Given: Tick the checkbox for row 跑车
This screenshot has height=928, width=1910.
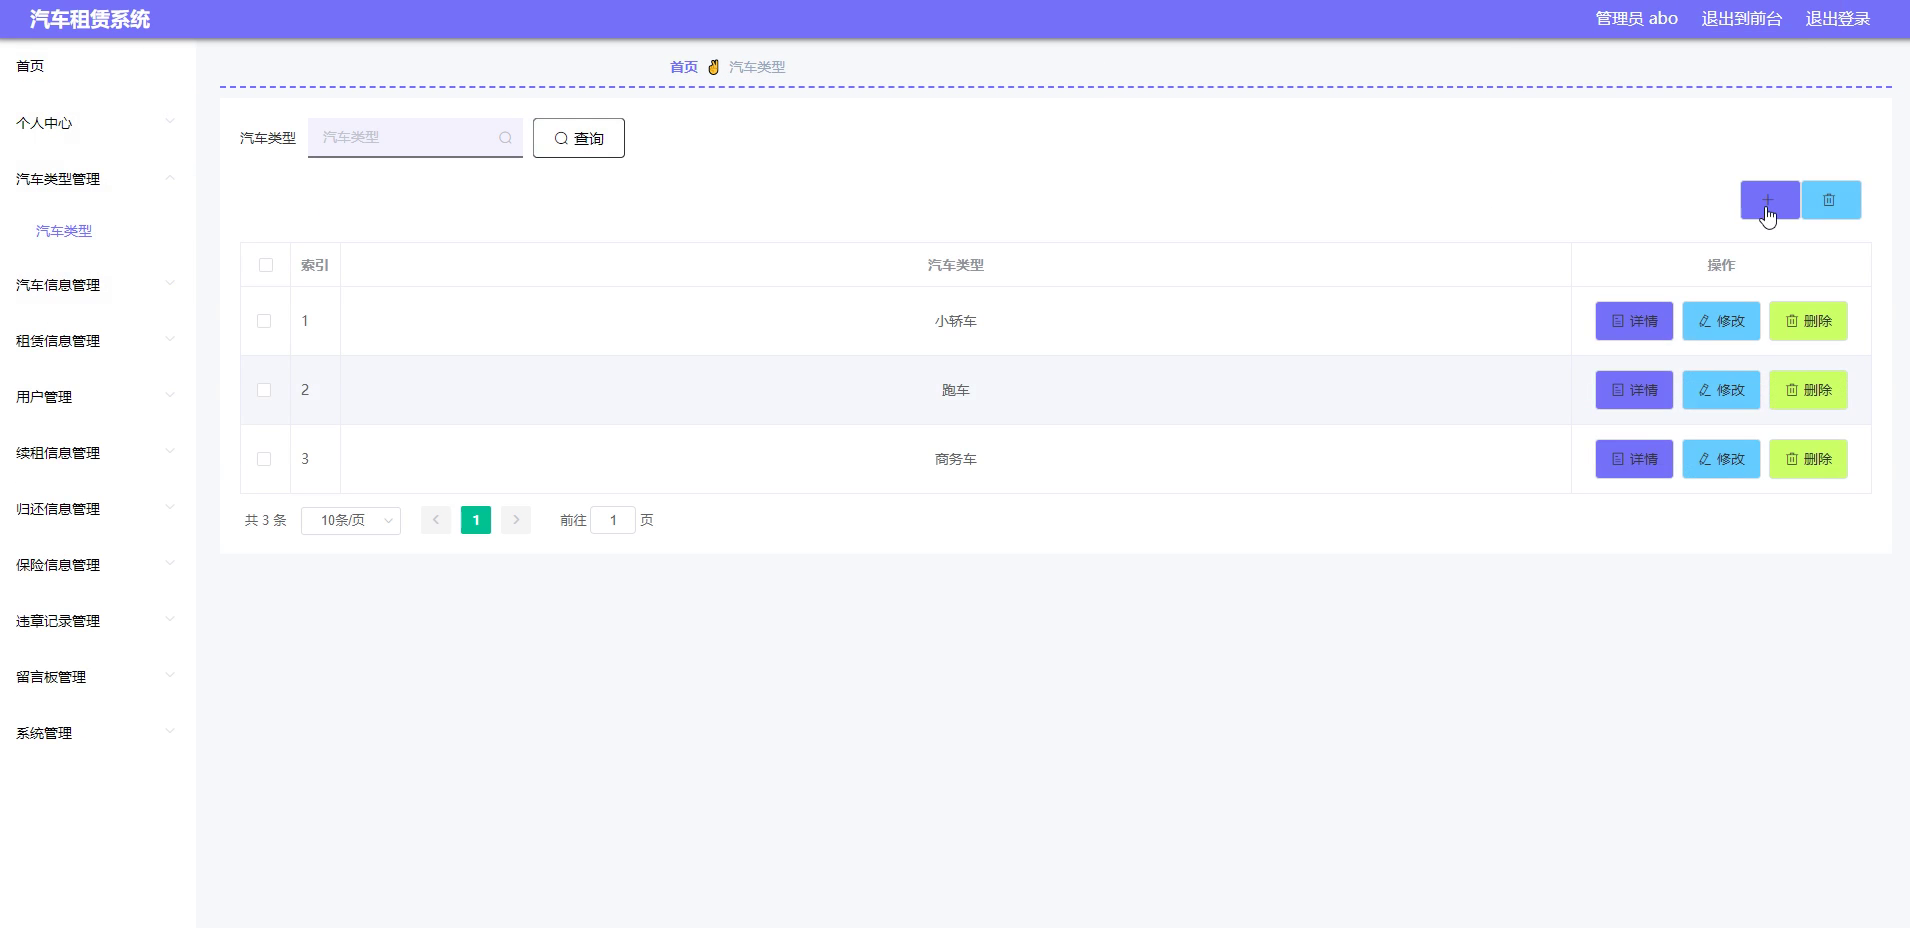Looking at the screenshot, I should coord(264,390).
